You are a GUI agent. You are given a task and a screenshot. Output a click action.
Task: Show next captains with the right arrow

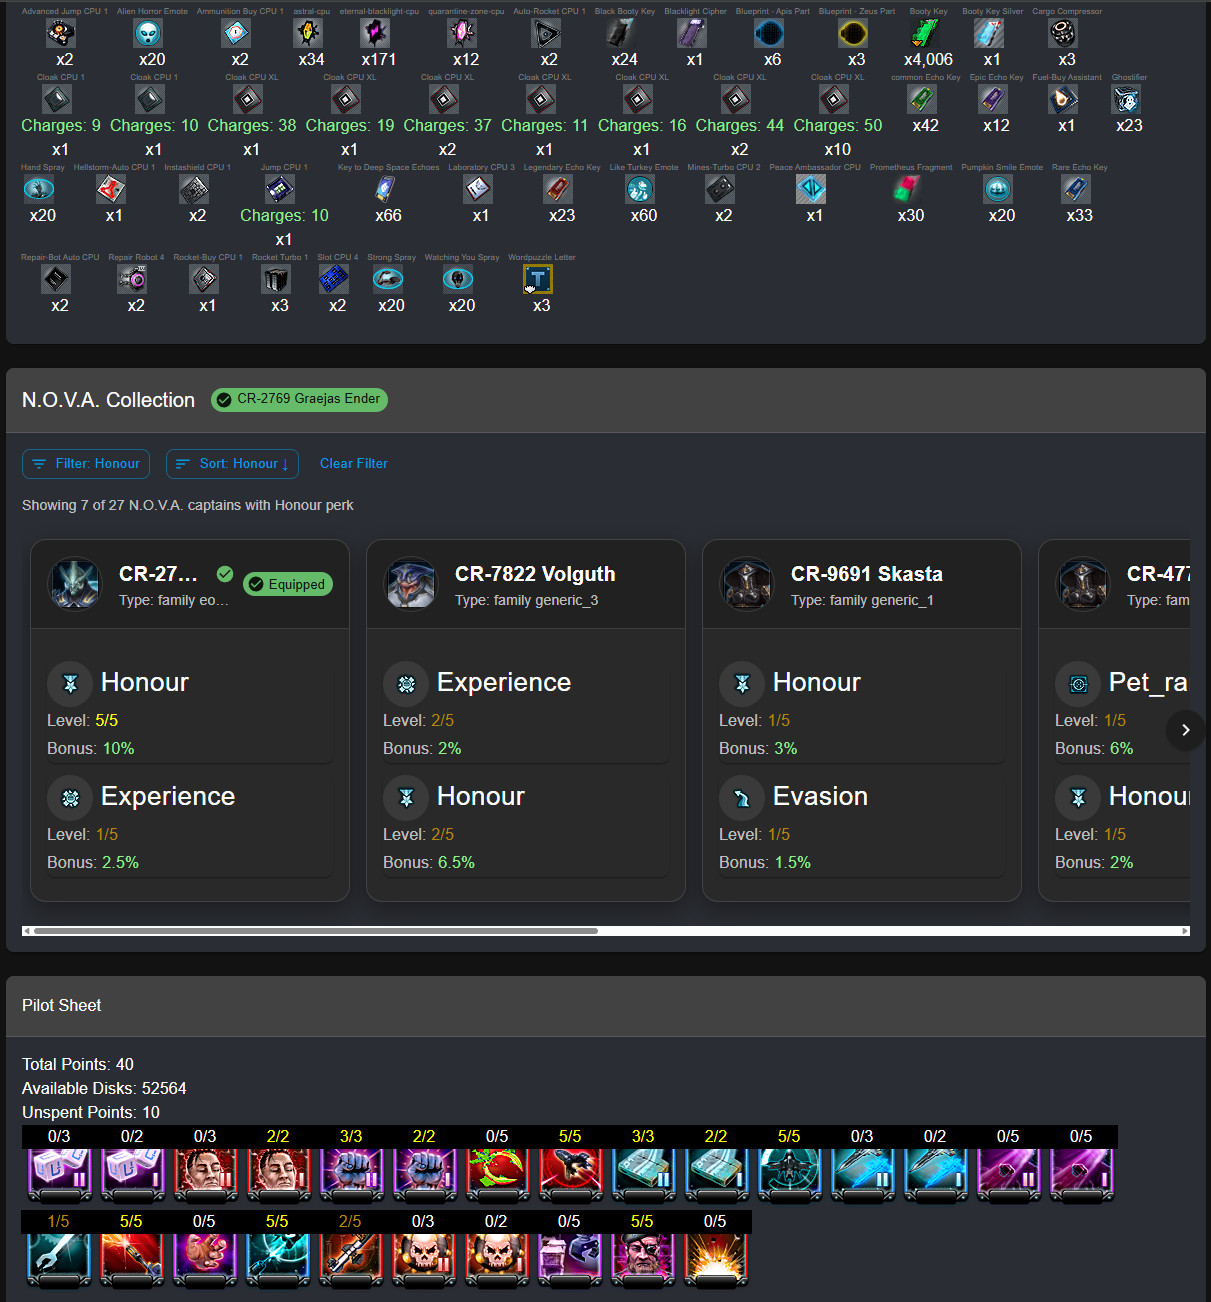click(1185, 730)
